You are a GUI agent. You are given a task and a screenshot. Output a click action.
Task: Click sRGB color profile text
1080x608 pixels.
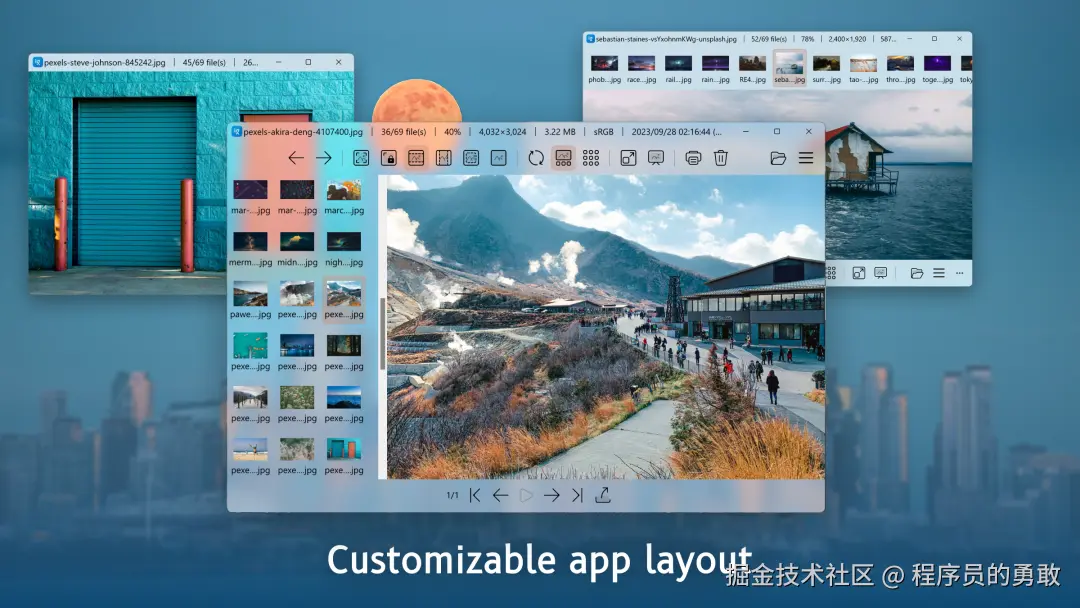click(603, 132)
